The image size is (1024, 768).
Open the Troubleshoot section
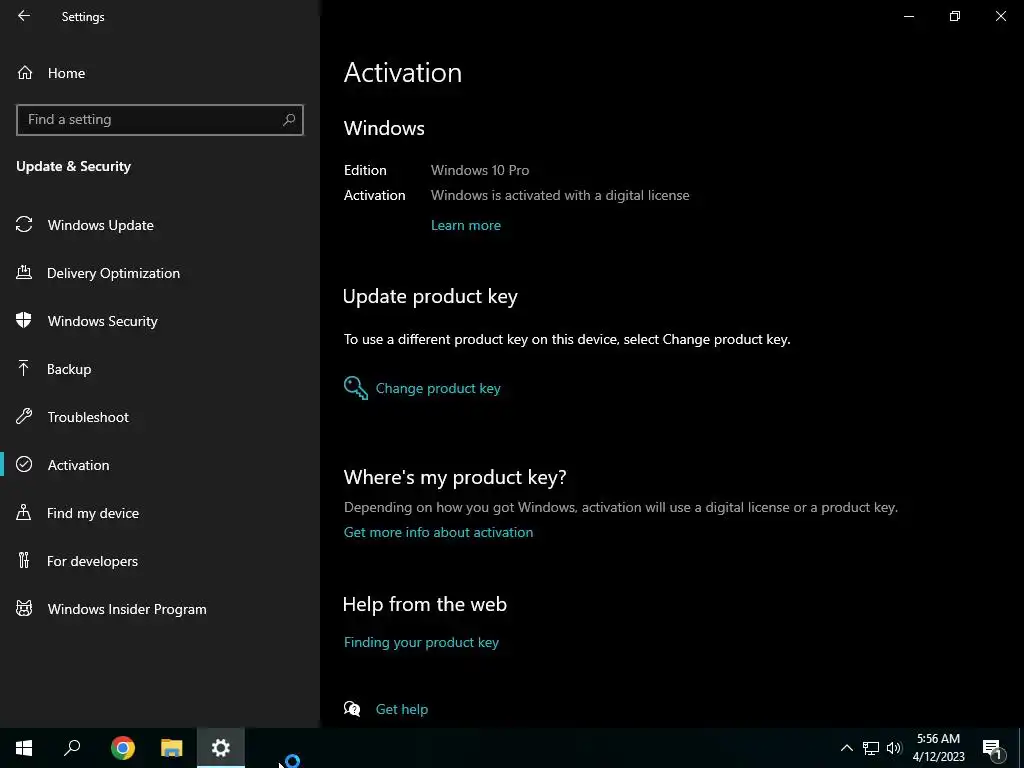coord(160,417)
